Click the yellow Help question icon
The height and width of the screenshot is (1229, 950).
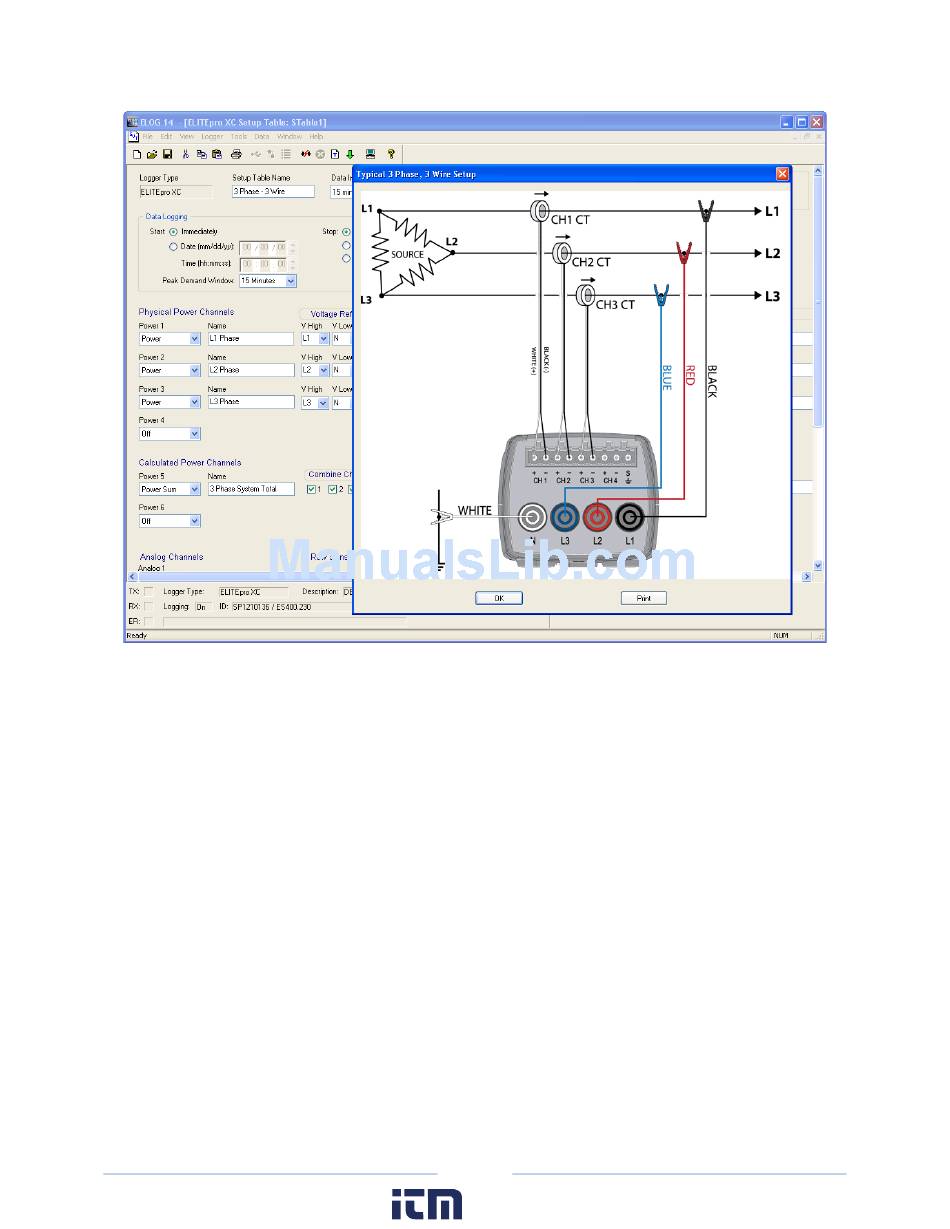click(x=391, y=155)
